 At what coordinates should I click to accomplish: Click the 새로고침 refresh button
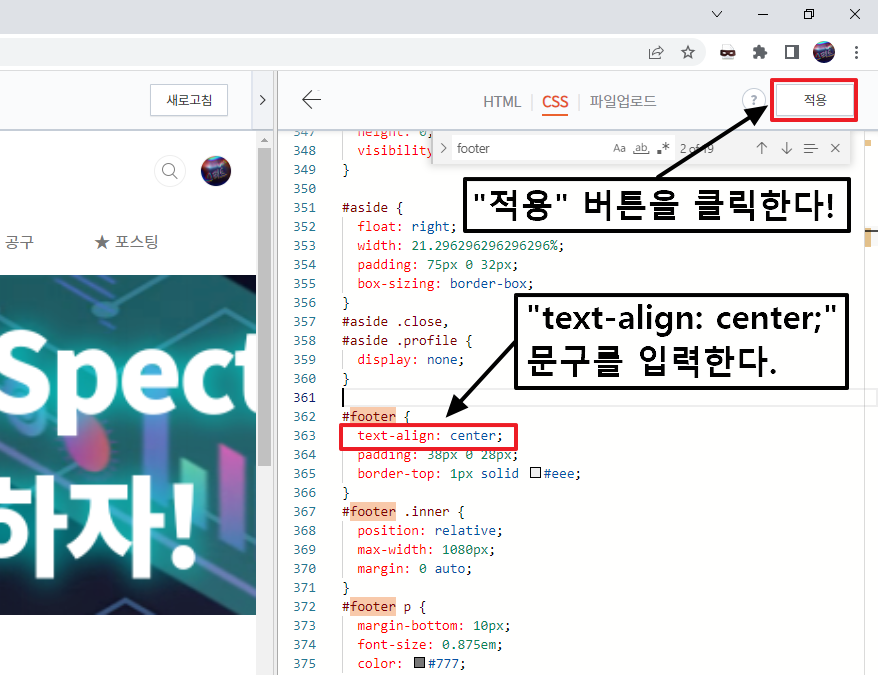point(189,100)
